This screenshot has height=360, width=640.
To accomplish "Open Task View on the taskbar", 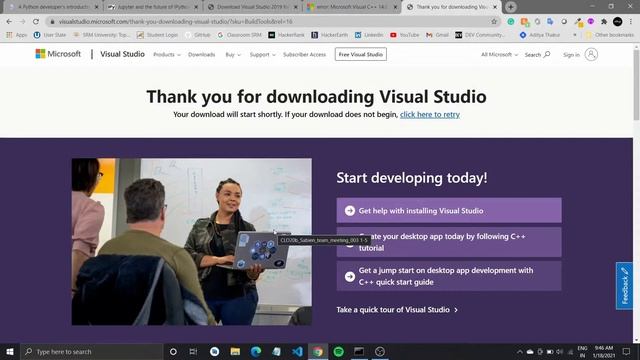I will pos(193,351).
